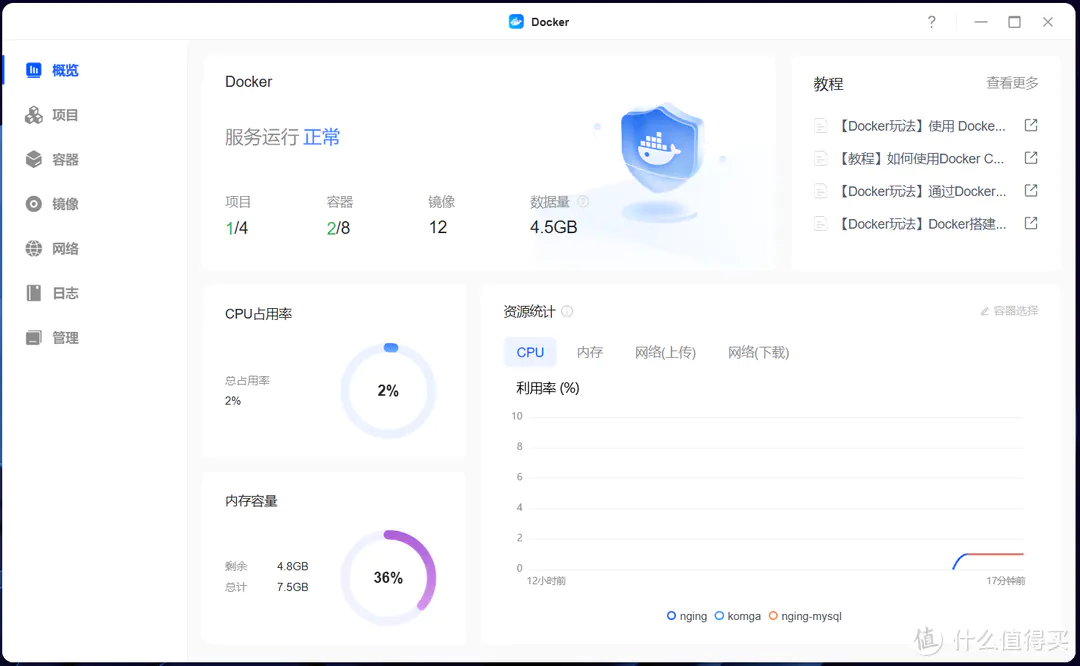Select the 网络(下载) download tab

(x=758, y=352)
